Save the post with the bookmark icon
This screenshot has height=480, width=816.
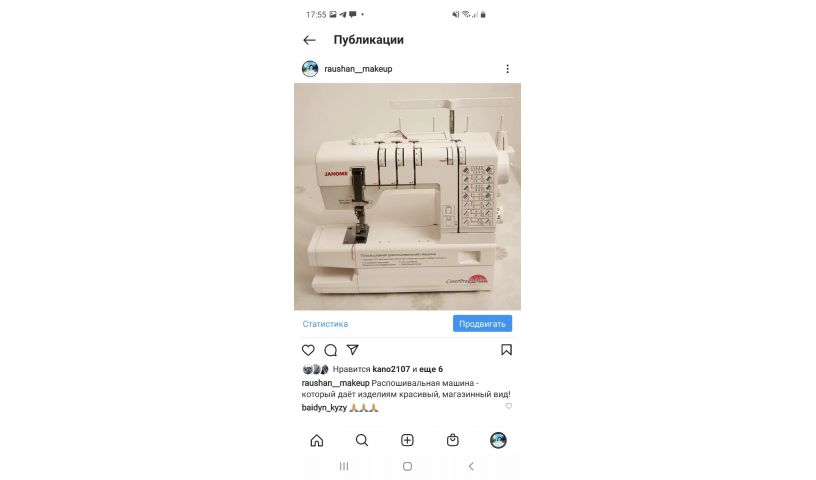point(506,349)
